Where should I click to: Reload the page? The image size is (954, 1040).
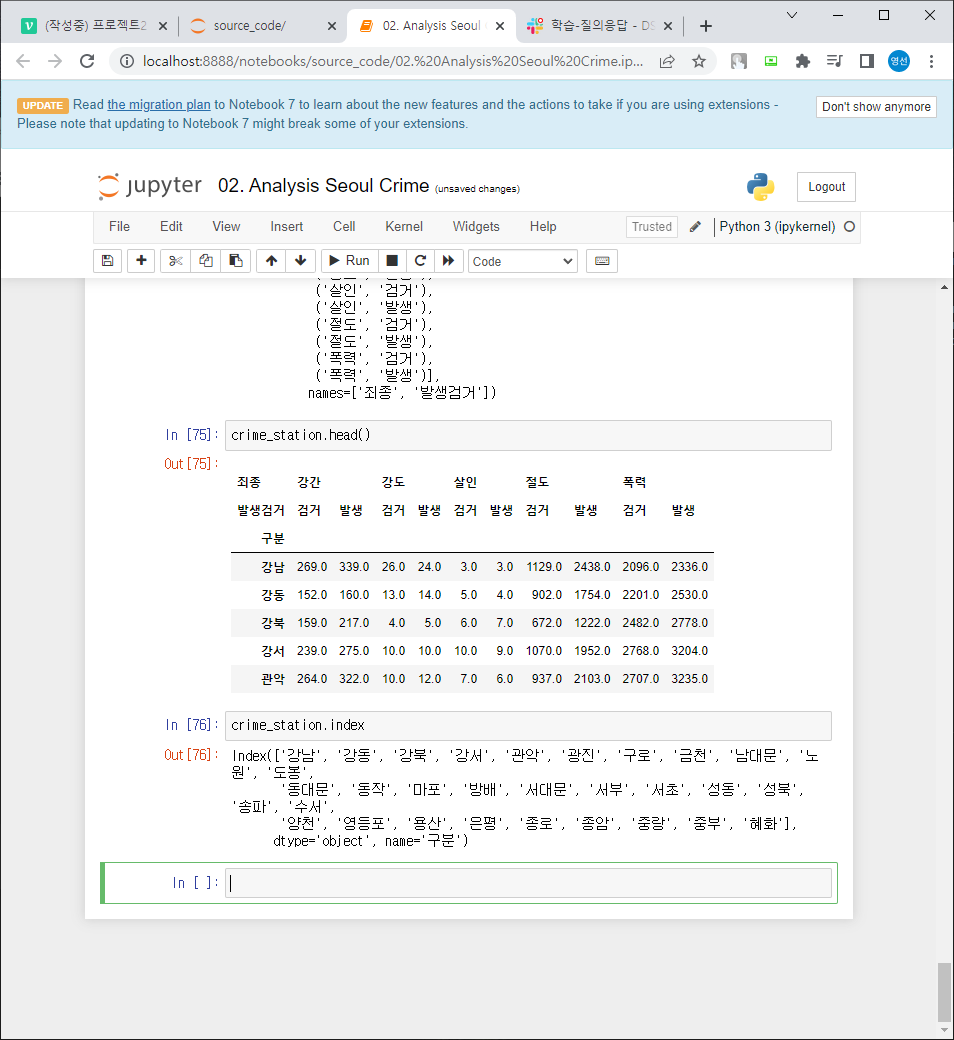coord(87,61)
